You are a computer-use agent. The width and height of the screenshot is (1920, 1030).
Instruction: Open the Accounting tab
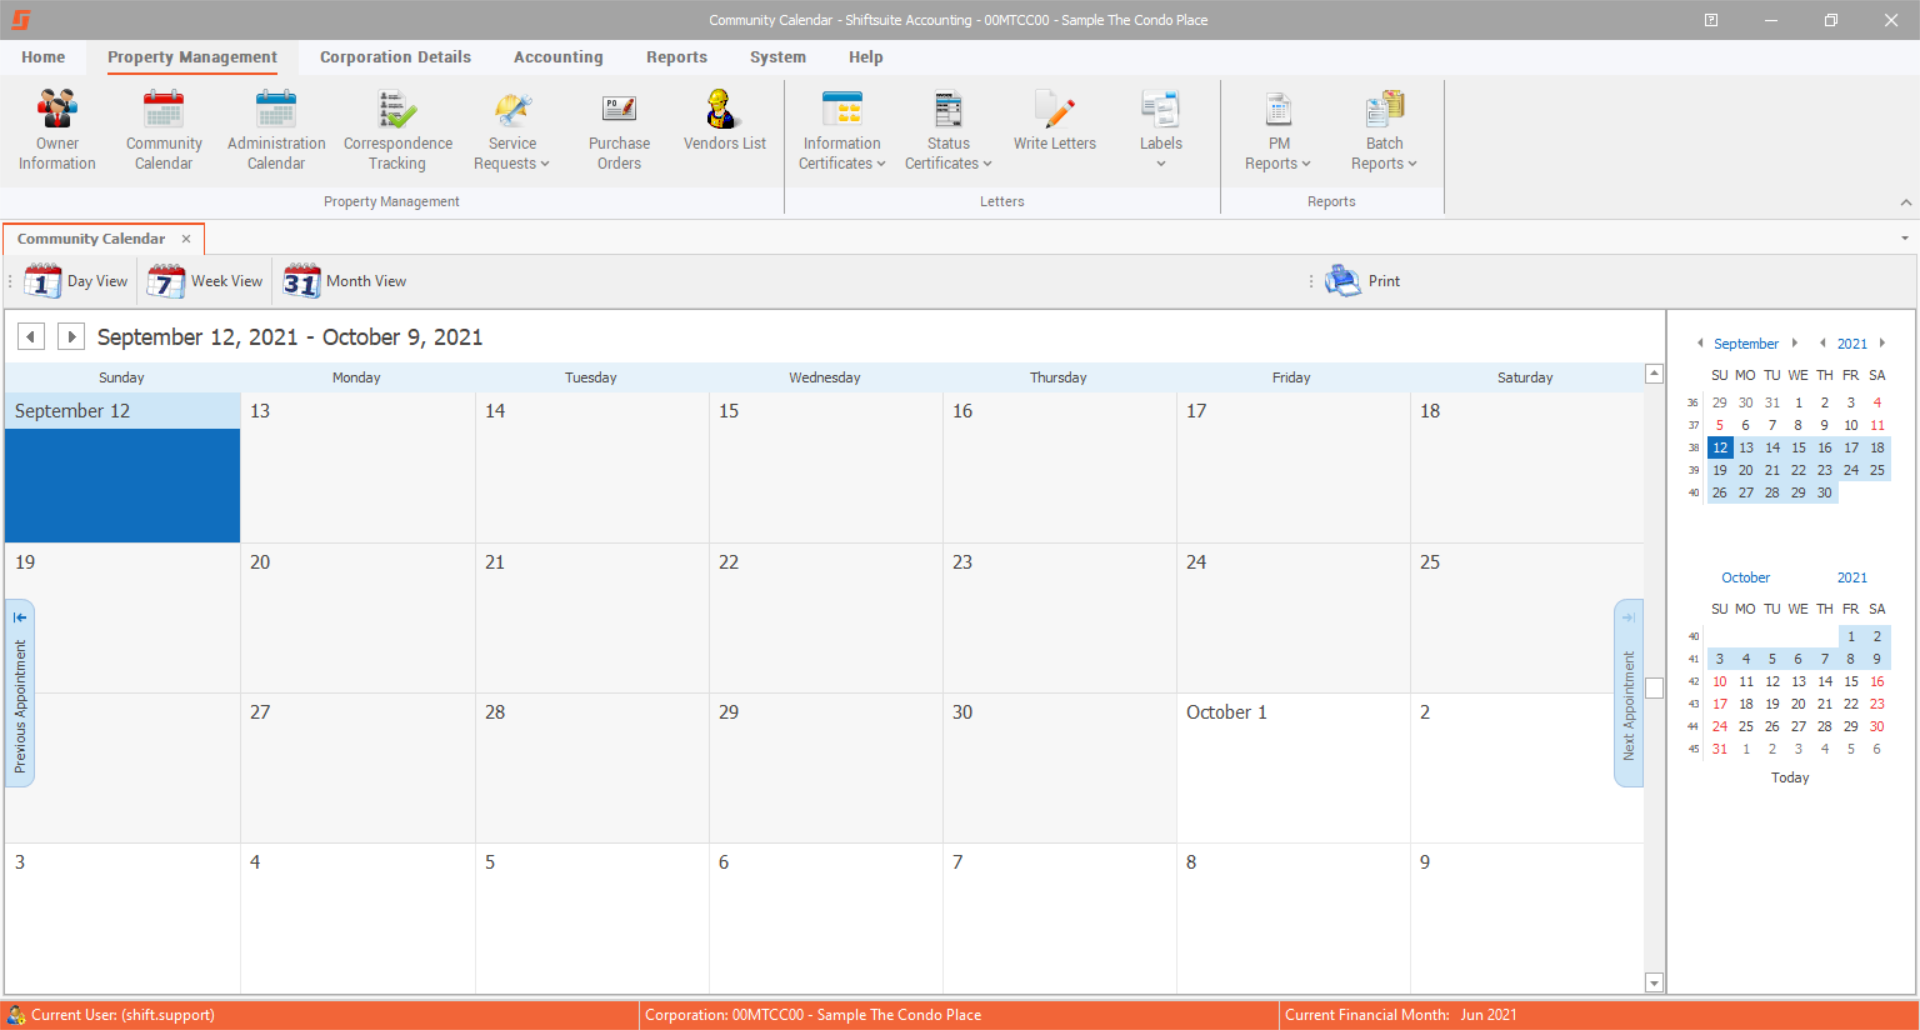558,57
